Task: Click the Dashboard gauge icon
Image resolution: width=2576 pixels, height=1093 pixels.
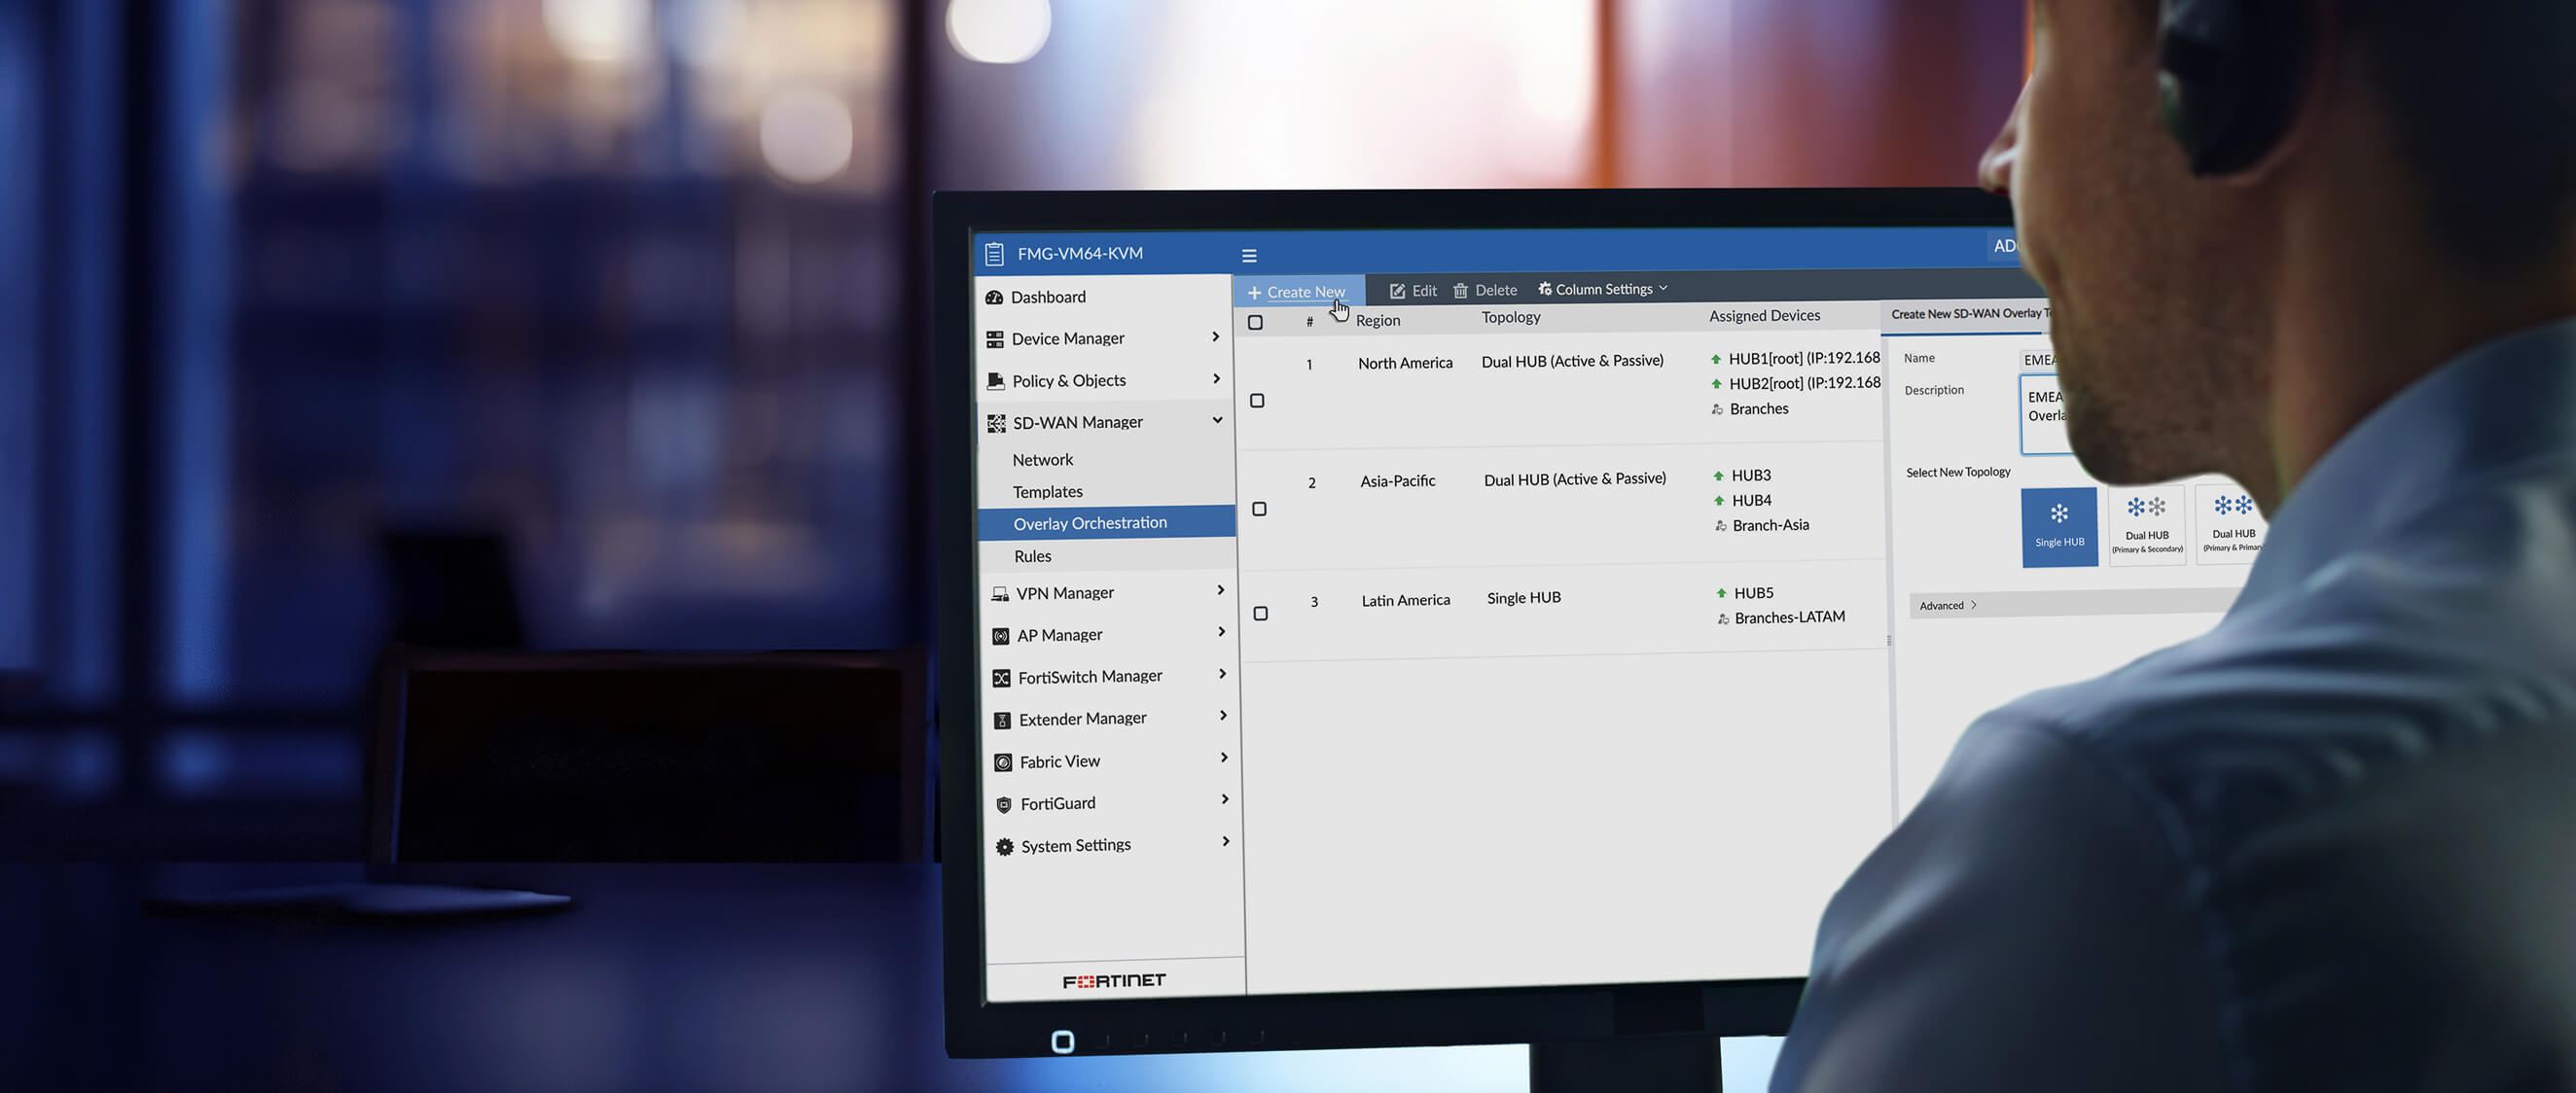Action: pos(994,297)
